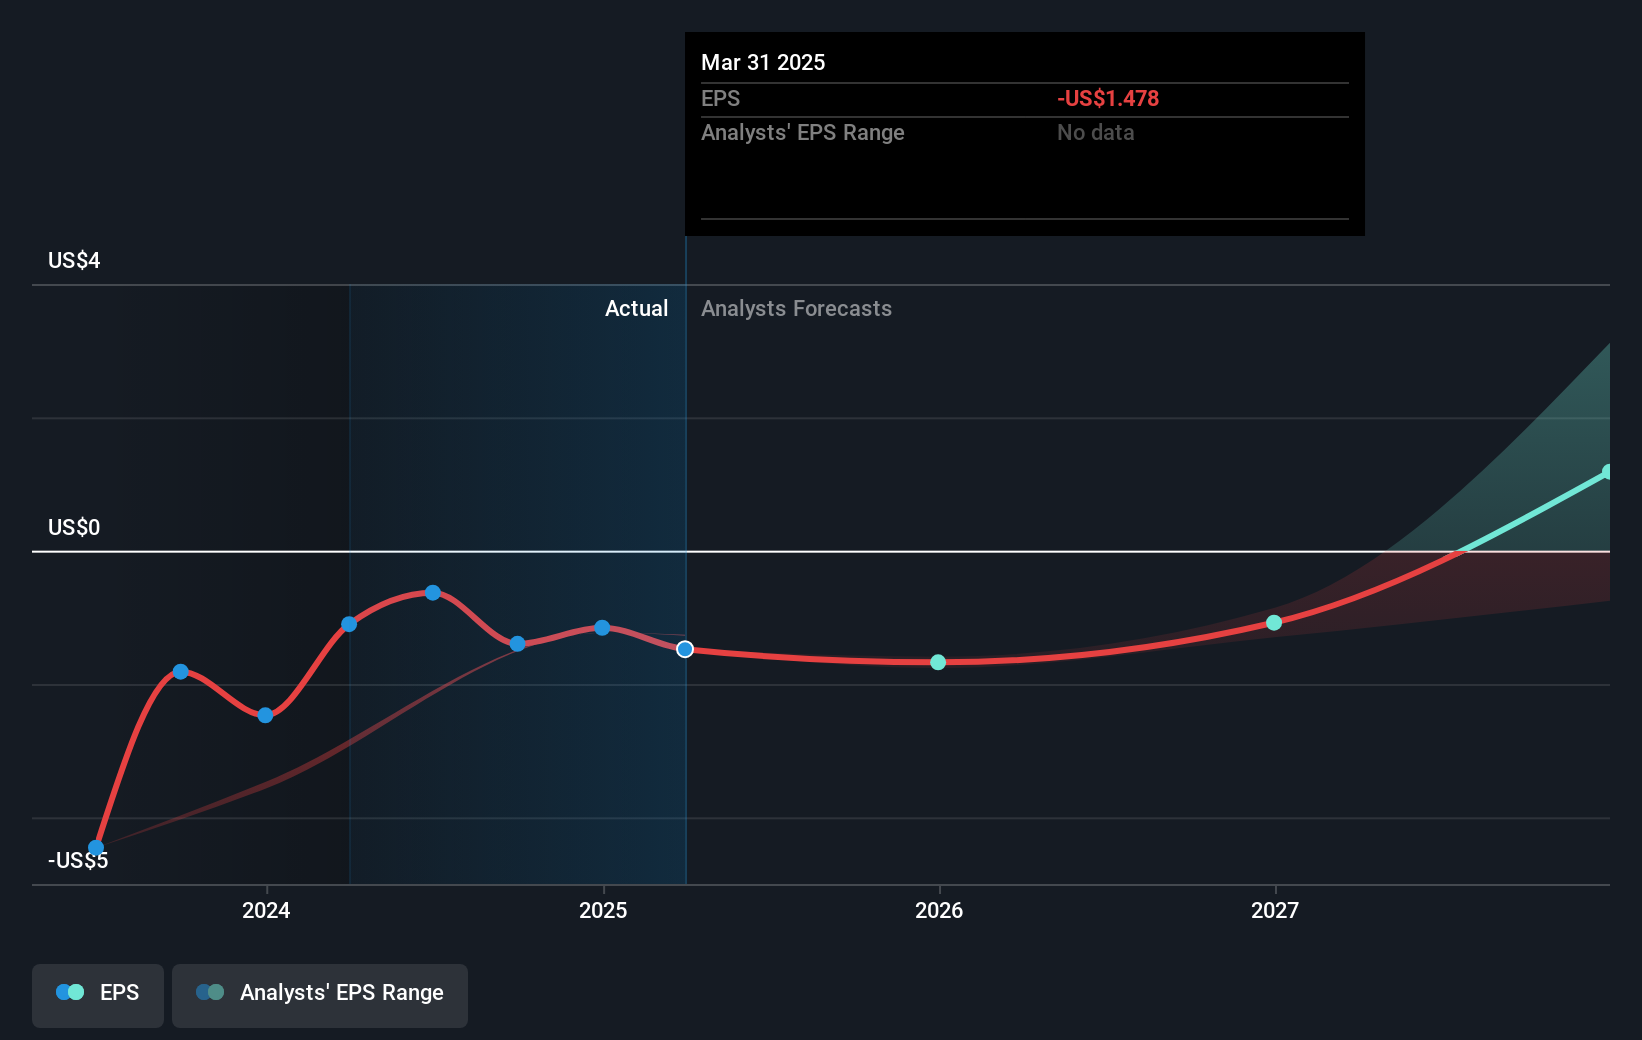Click the Analysts' EPS Range tooltip row label
1642x1040 pixels.
click(802, 133)
